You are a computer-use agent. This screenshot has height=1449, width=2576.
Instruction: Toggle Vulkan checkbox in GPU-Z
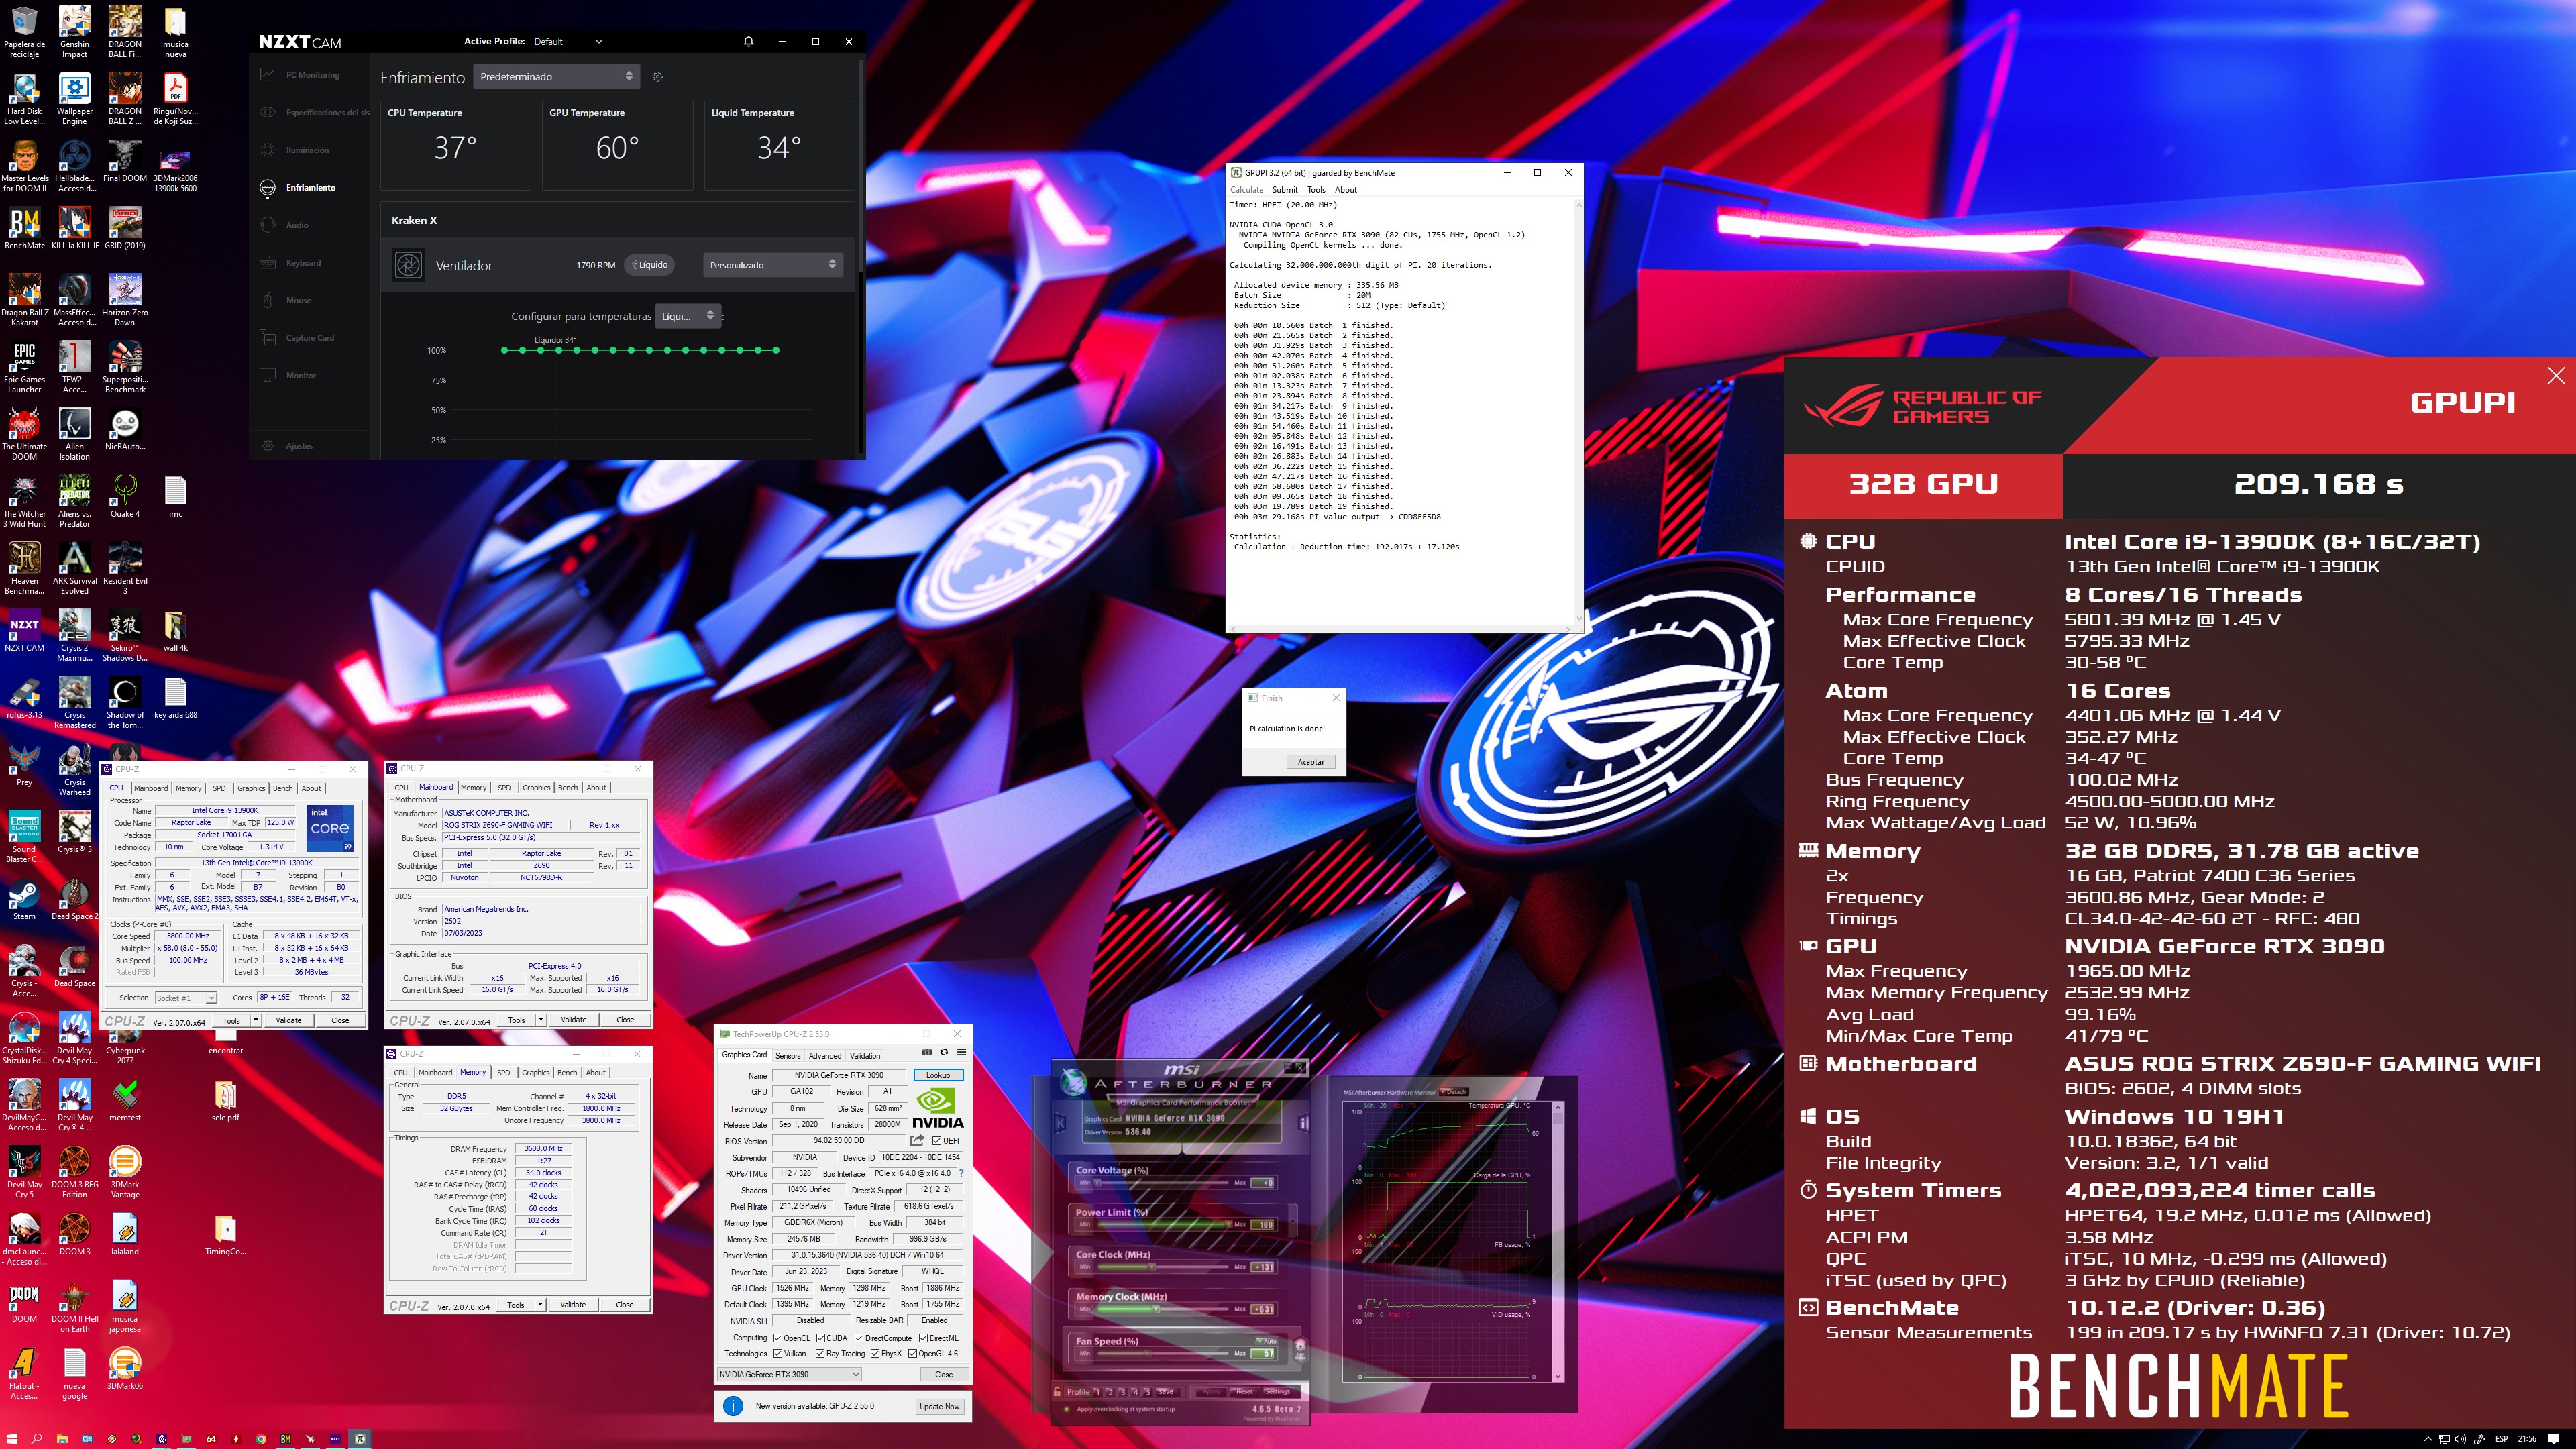777,1354
